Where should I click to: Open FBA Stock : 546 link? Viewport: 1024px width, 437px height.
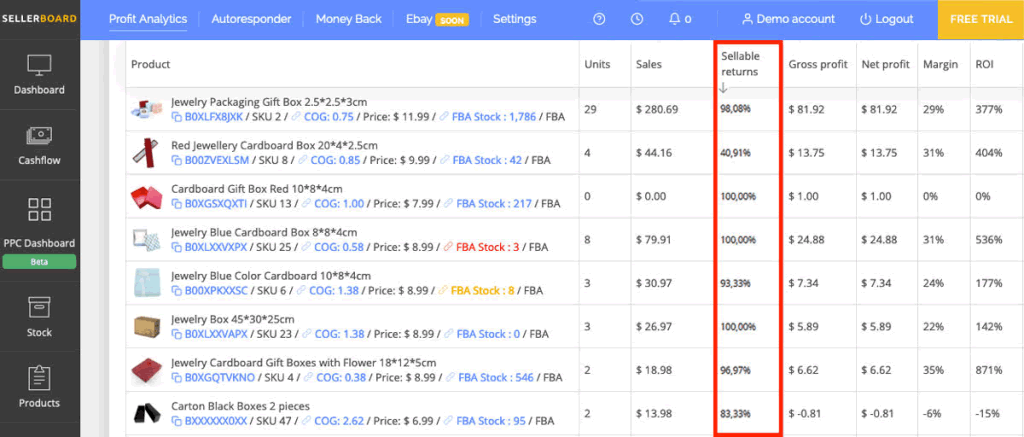point(496,378)
